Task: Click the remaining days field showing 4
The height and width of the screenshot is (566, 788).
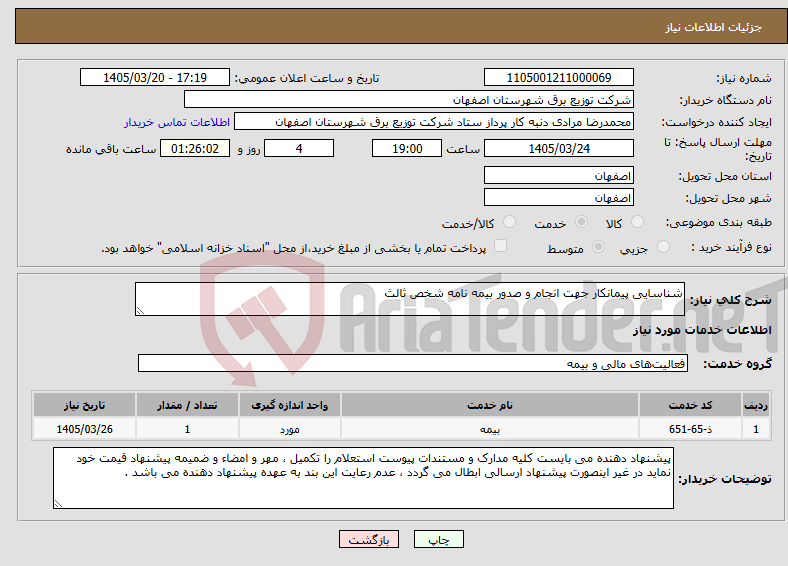Action: [x=299, y=148]
